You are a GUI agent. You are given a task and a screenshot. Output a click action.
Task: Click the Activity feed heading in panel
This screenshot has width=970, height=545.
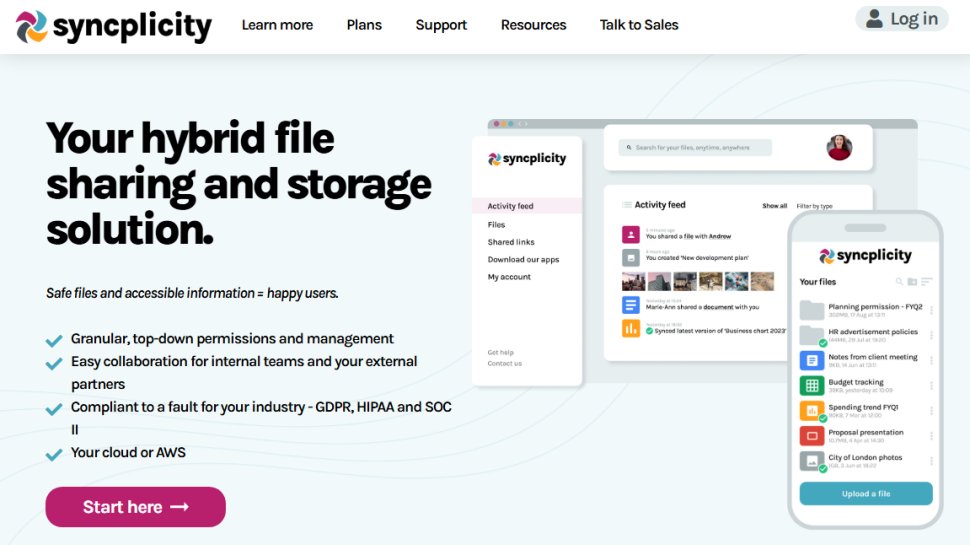(x=659, y=205)
